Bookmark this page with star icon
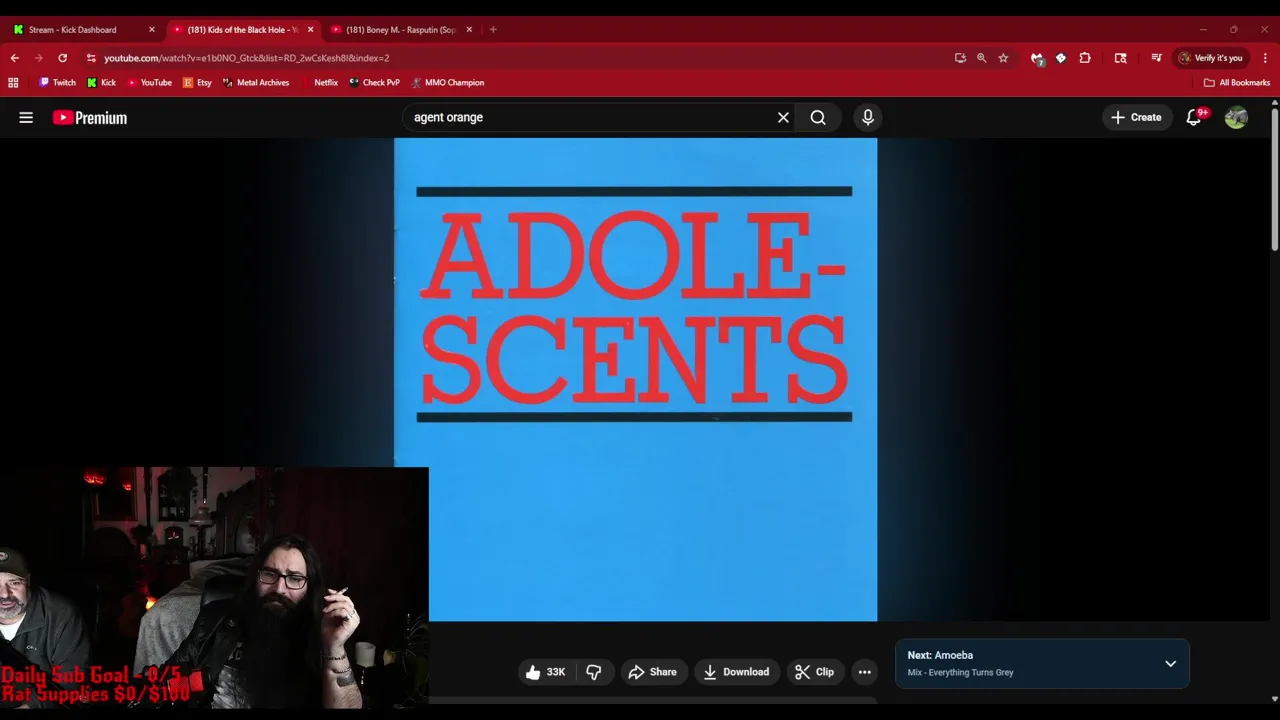This screenshot has width=1280, height=720. (x=1003, y=58)
